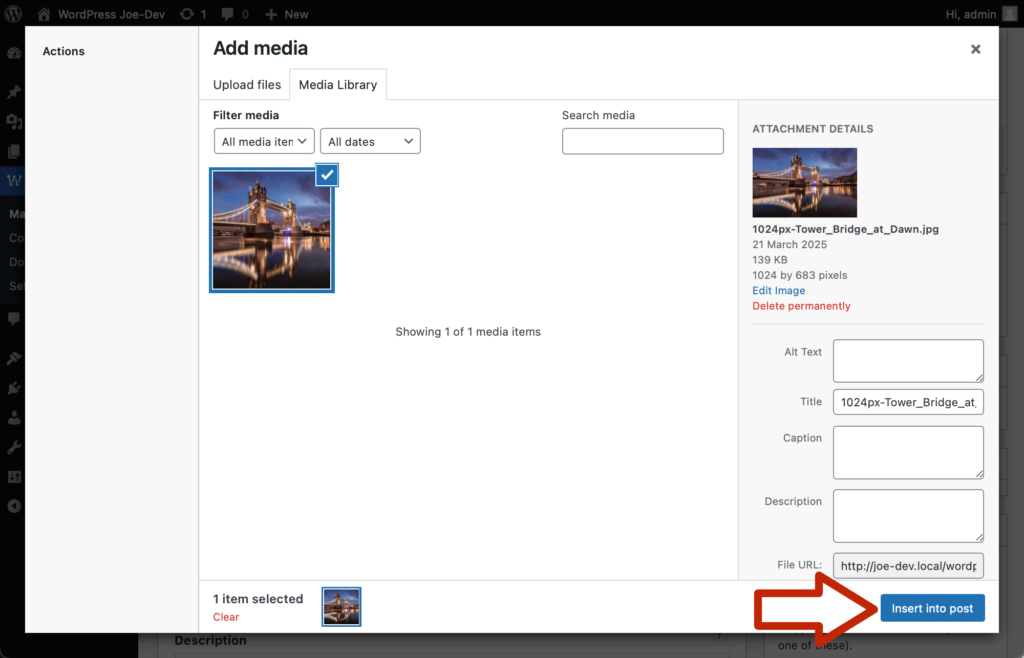Open the Plugins plug icon in the sidebar
1024x658 pixels.
(14, 387)
